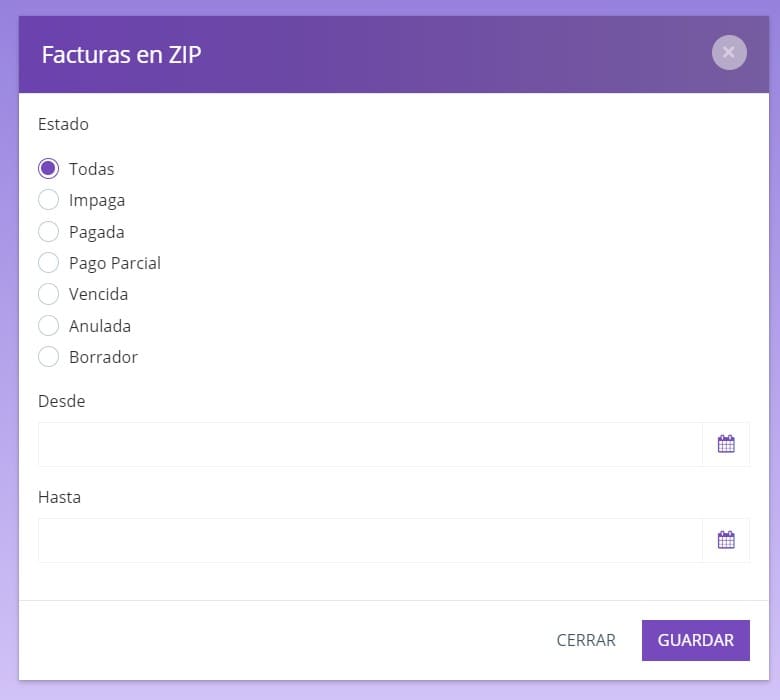This screenshot has width=780, height=700.
Task: Open the Hasta calendar date picker
Action: [726, 540]
